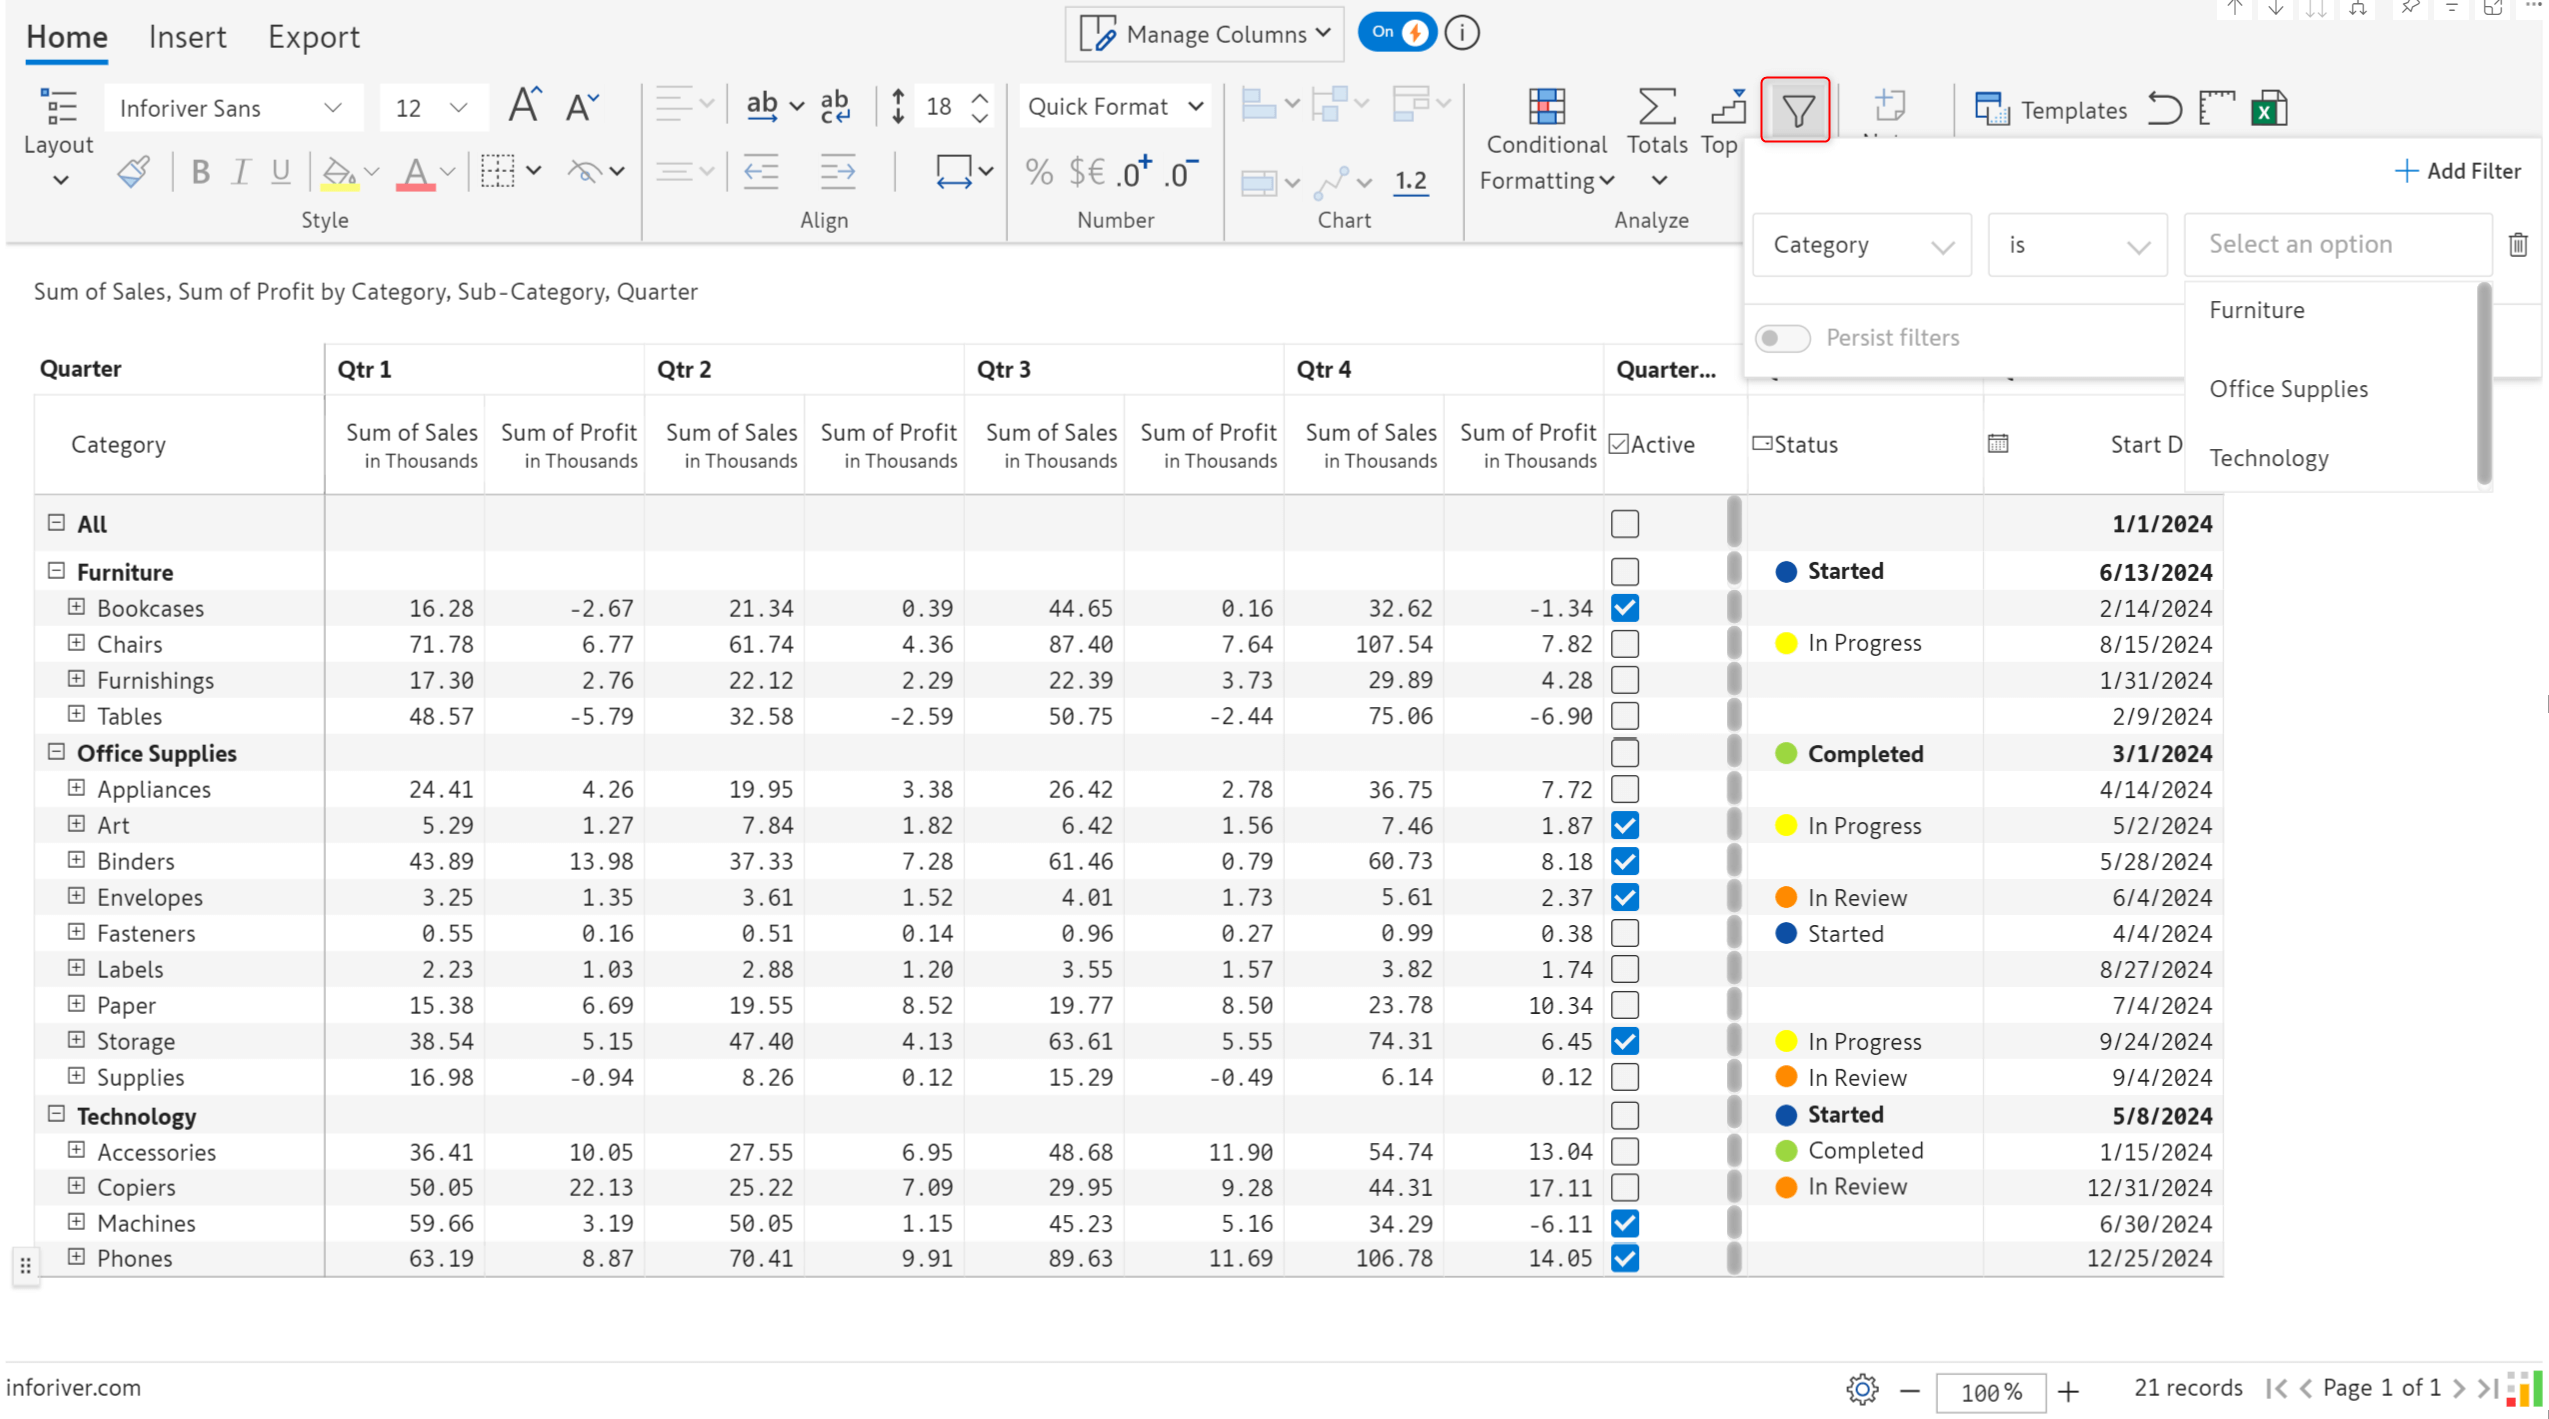Image resolution: width=2549 pixels, height=1419 pixels.
Task: Open the Category filter field dropdown
Action: click(1860, 245)
